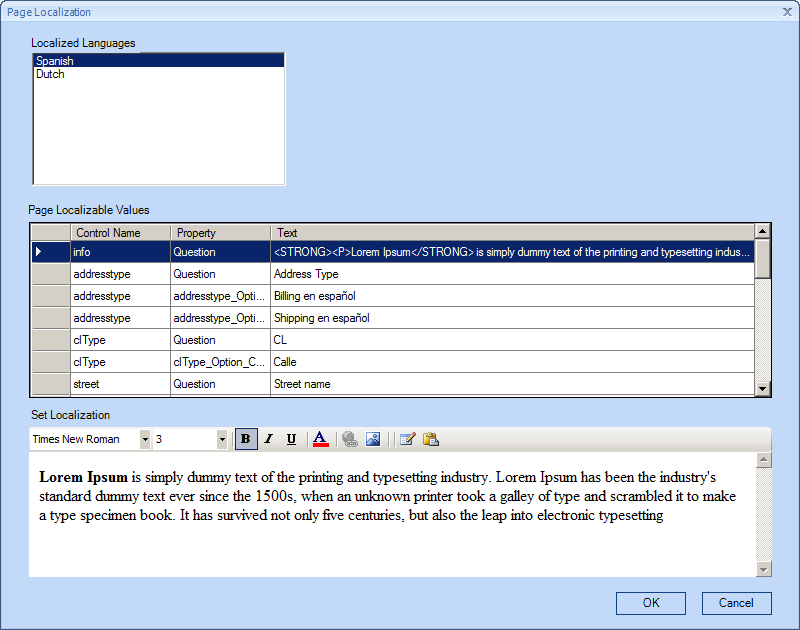Click the OK button
Screen dimensions: 800x630
[x=651, y=603]
